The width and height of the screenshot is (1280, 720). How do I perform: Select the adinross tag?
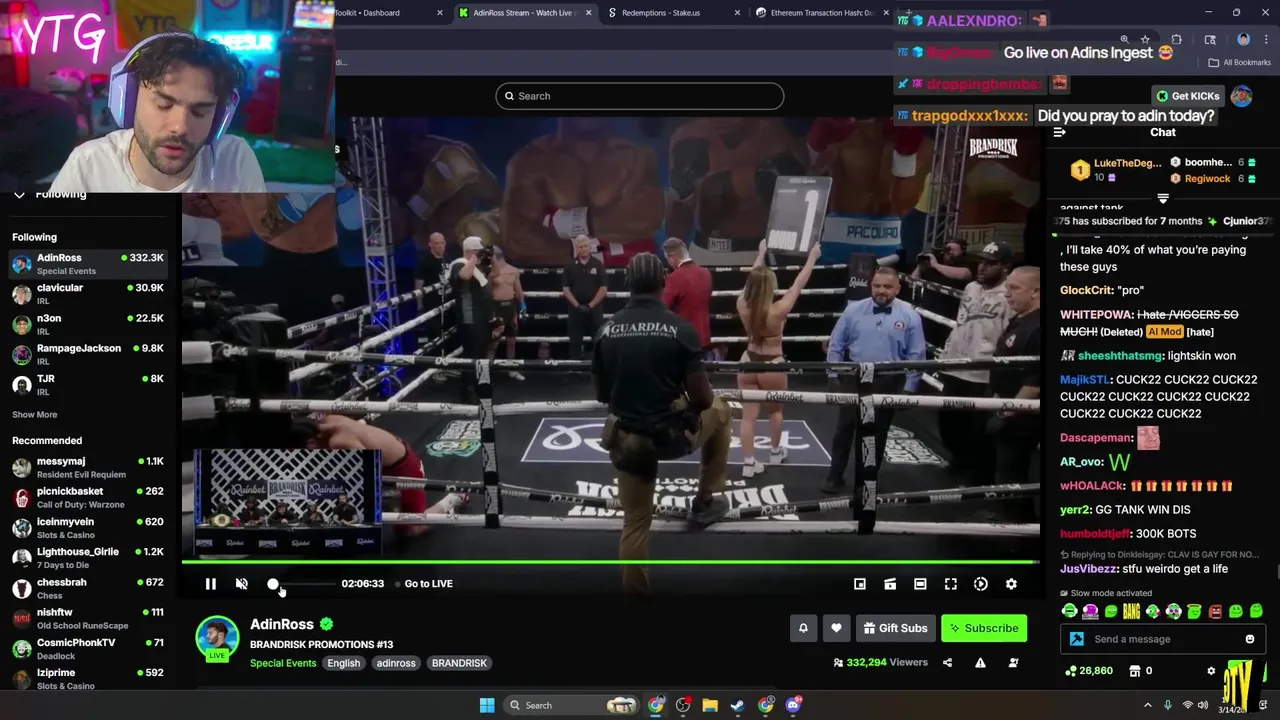(x=396, y=663)
